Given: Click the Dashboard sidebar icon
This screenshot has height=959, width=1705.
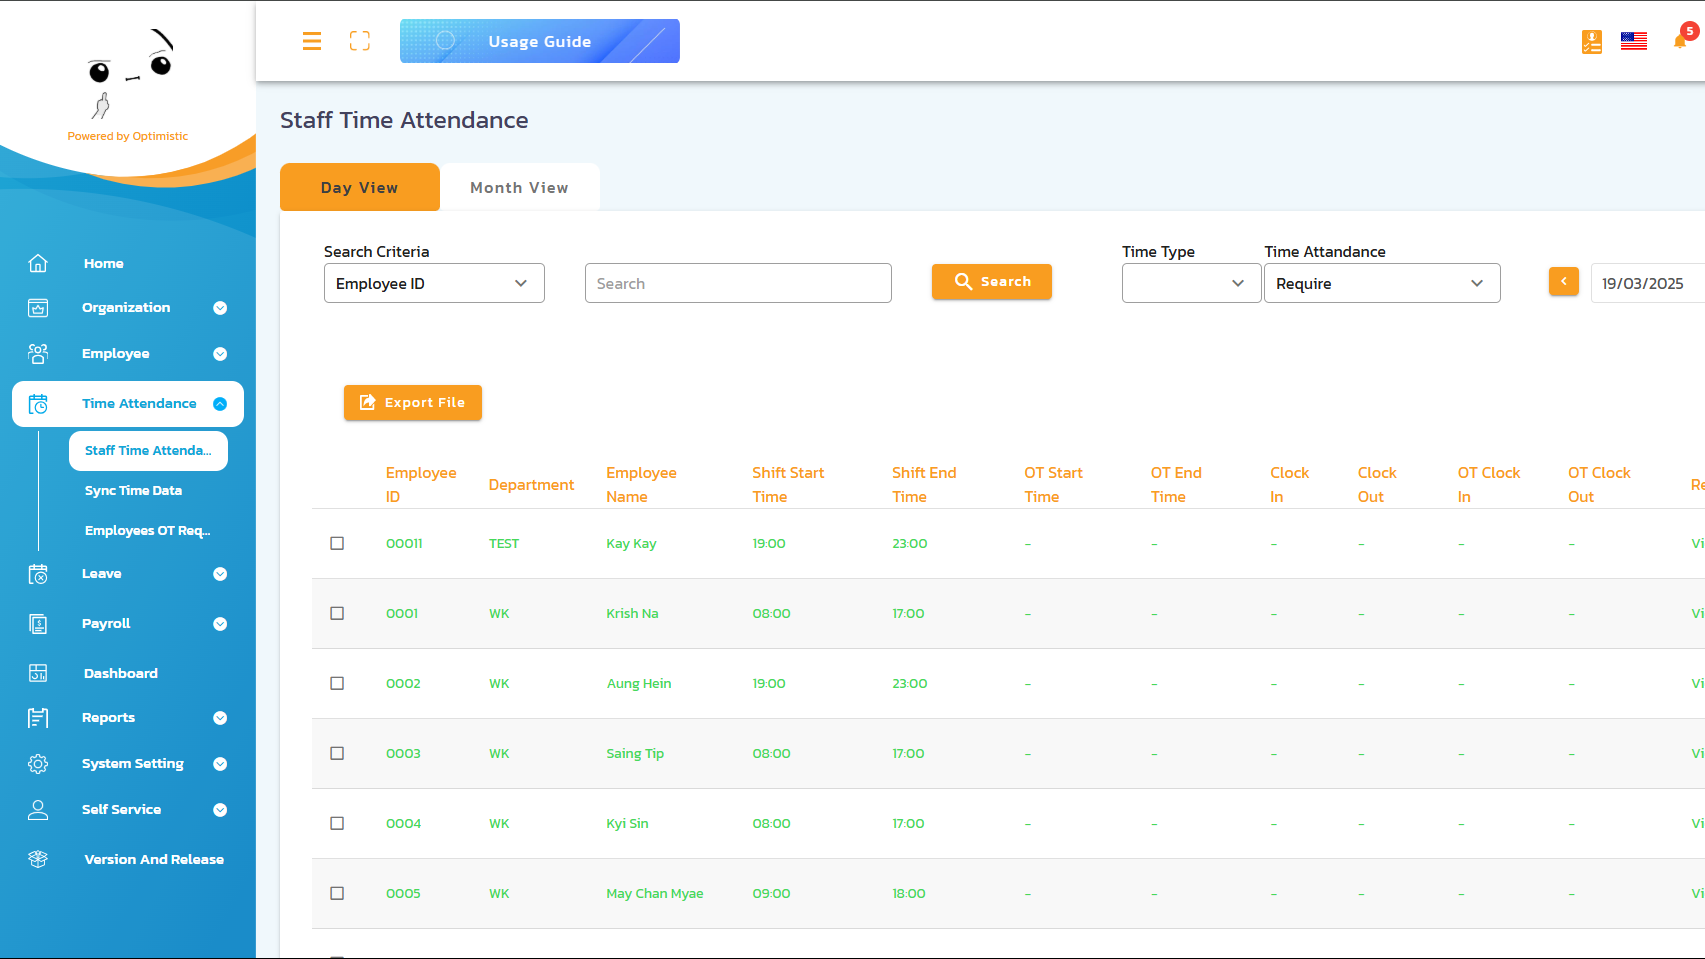Looking at the screenshot, I should [x=38, y=673].
